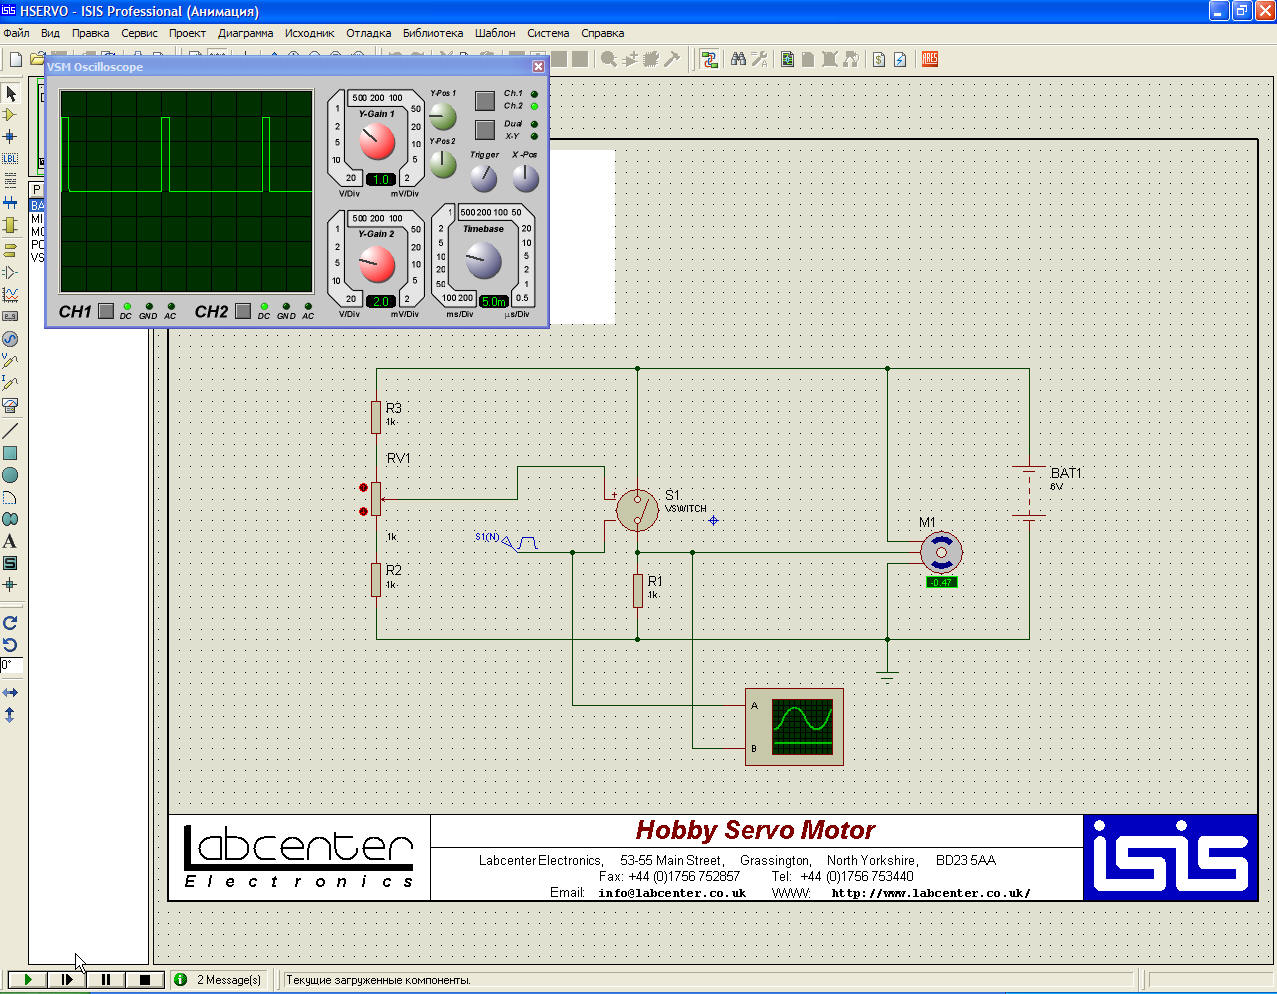
Task: Click the Y-Gain 2 red knob
Action: pos(377,265)
